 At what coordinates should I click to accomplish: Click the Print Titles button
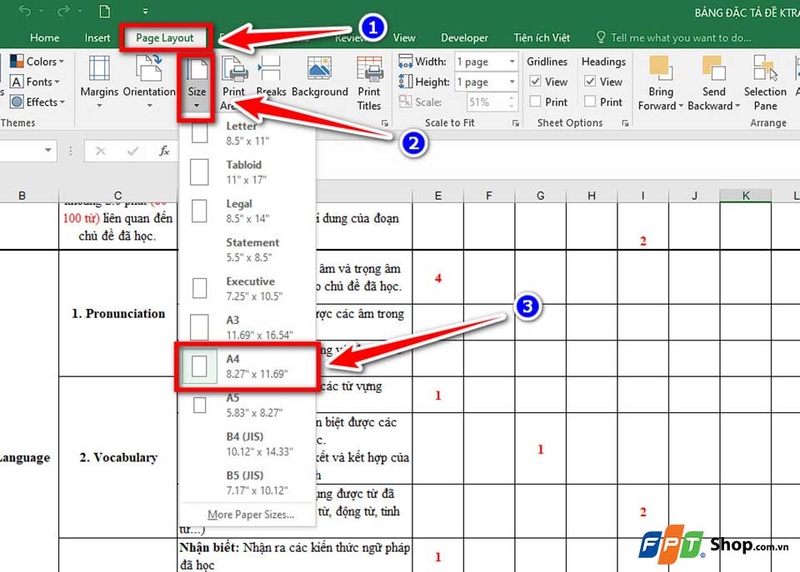369,83
